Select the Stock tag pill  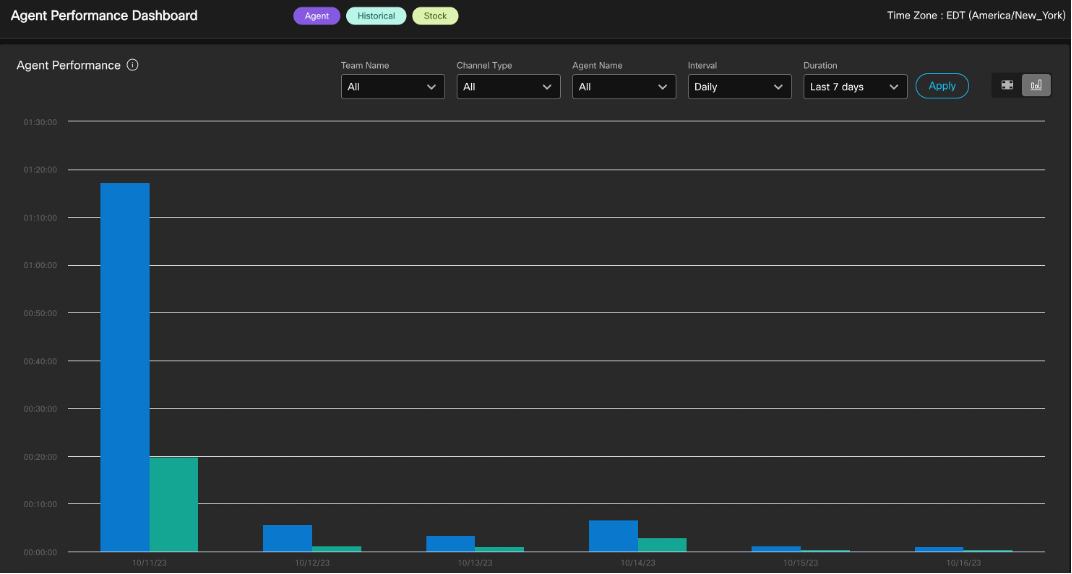(x=435, y=16)
